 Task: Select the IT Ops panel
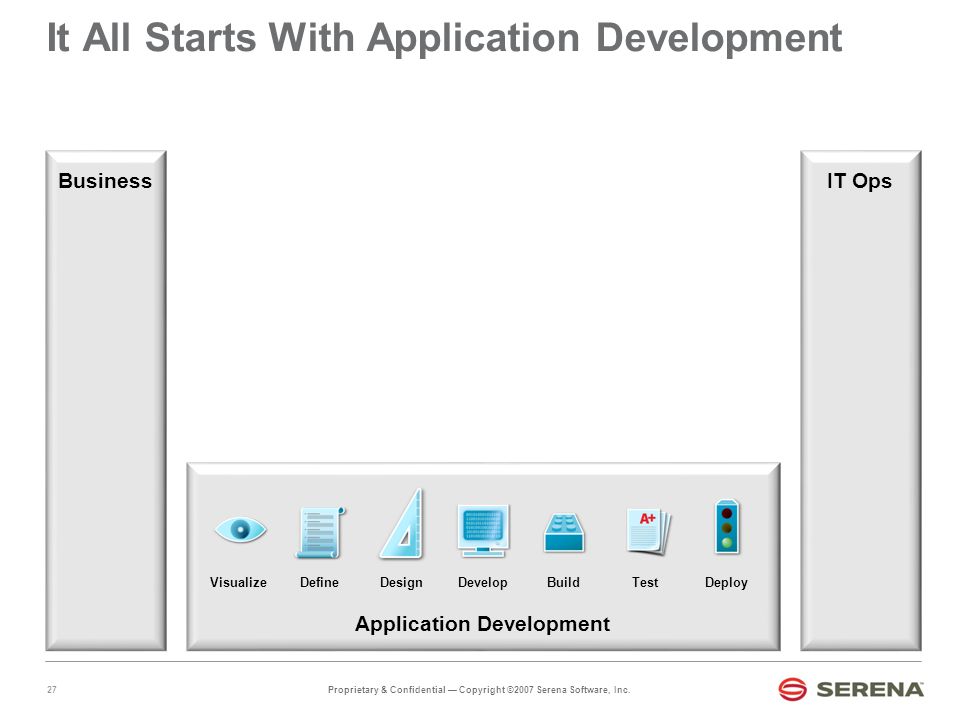click(860, 400)
